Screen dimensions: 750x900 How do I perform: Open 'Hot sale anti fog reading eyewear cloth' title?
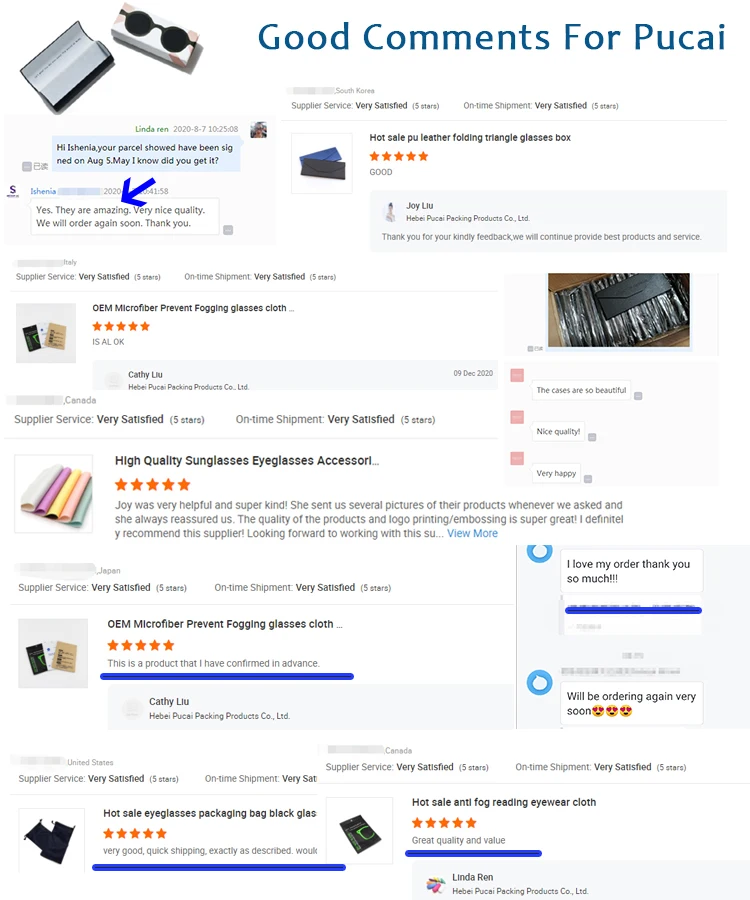tap(504, 802)
